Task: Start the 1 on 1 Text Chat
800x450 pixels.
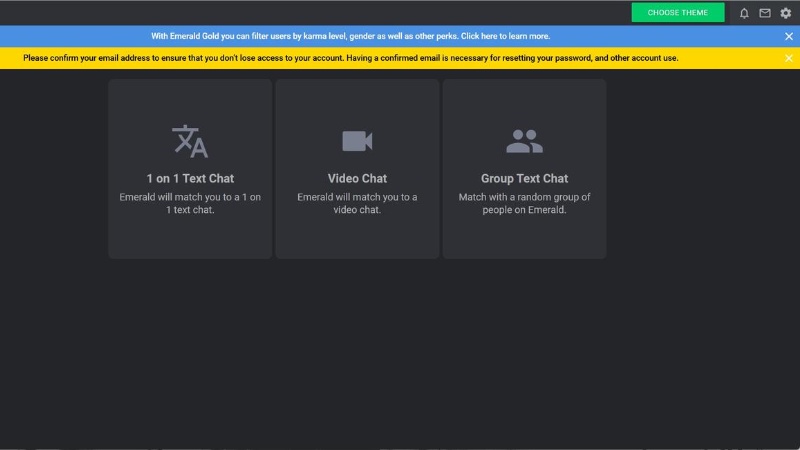Action: click(190, 168)
